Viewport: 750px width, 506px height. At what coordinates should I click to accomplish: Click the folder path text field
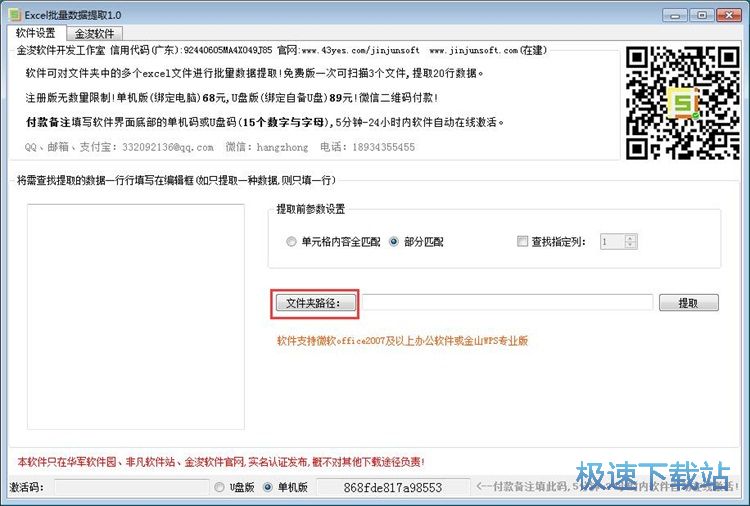(507, 303)
